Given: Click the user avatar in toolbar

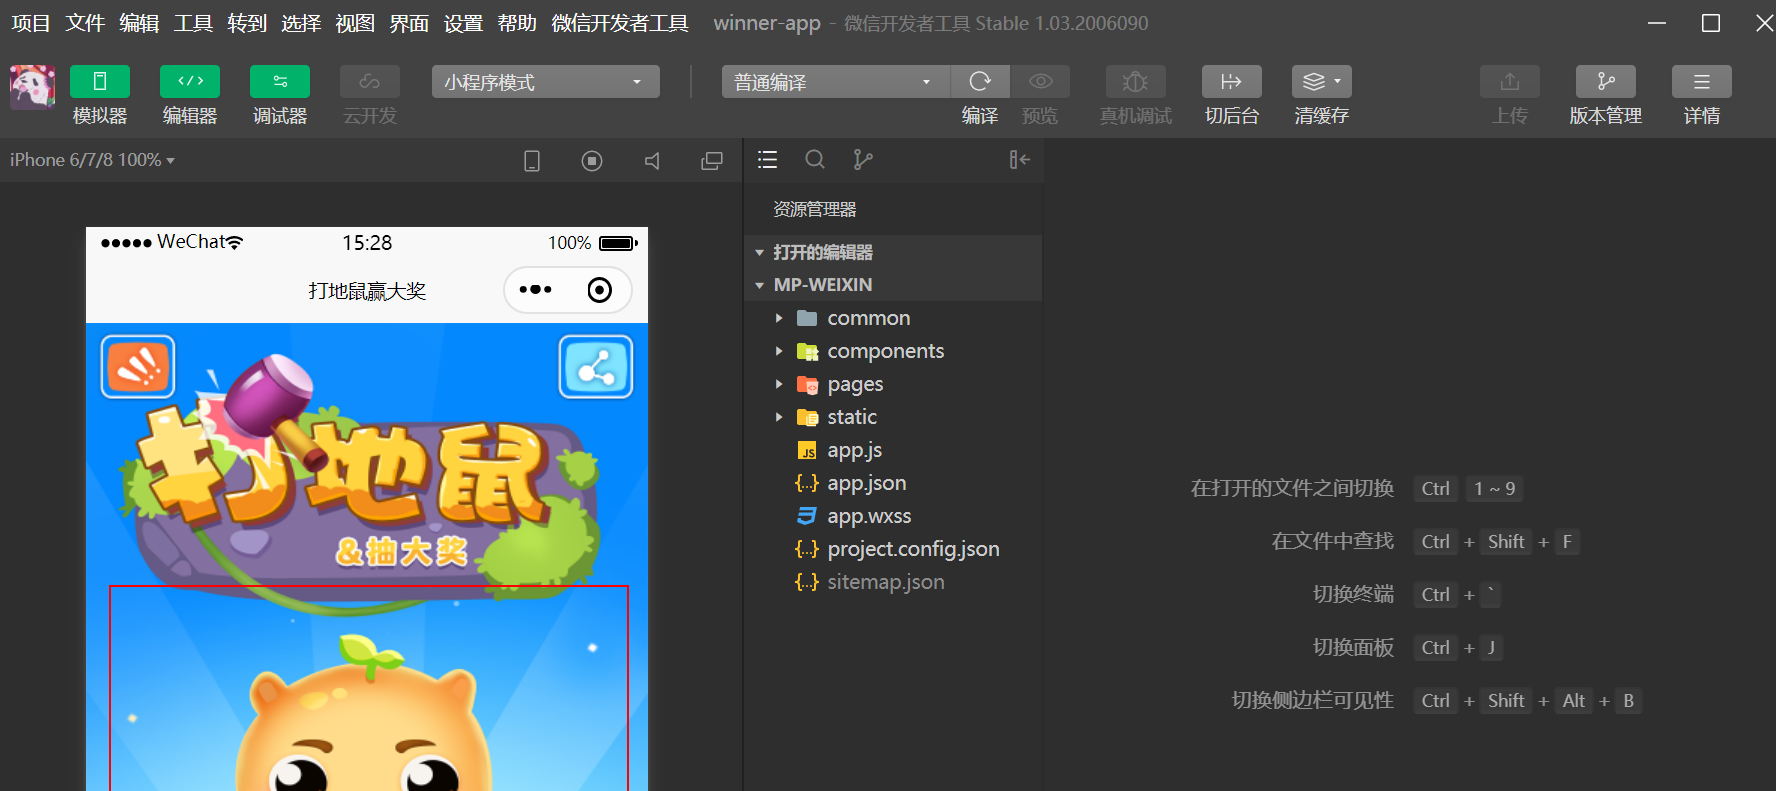Looking at the screenshot, I should pos(32,87).
